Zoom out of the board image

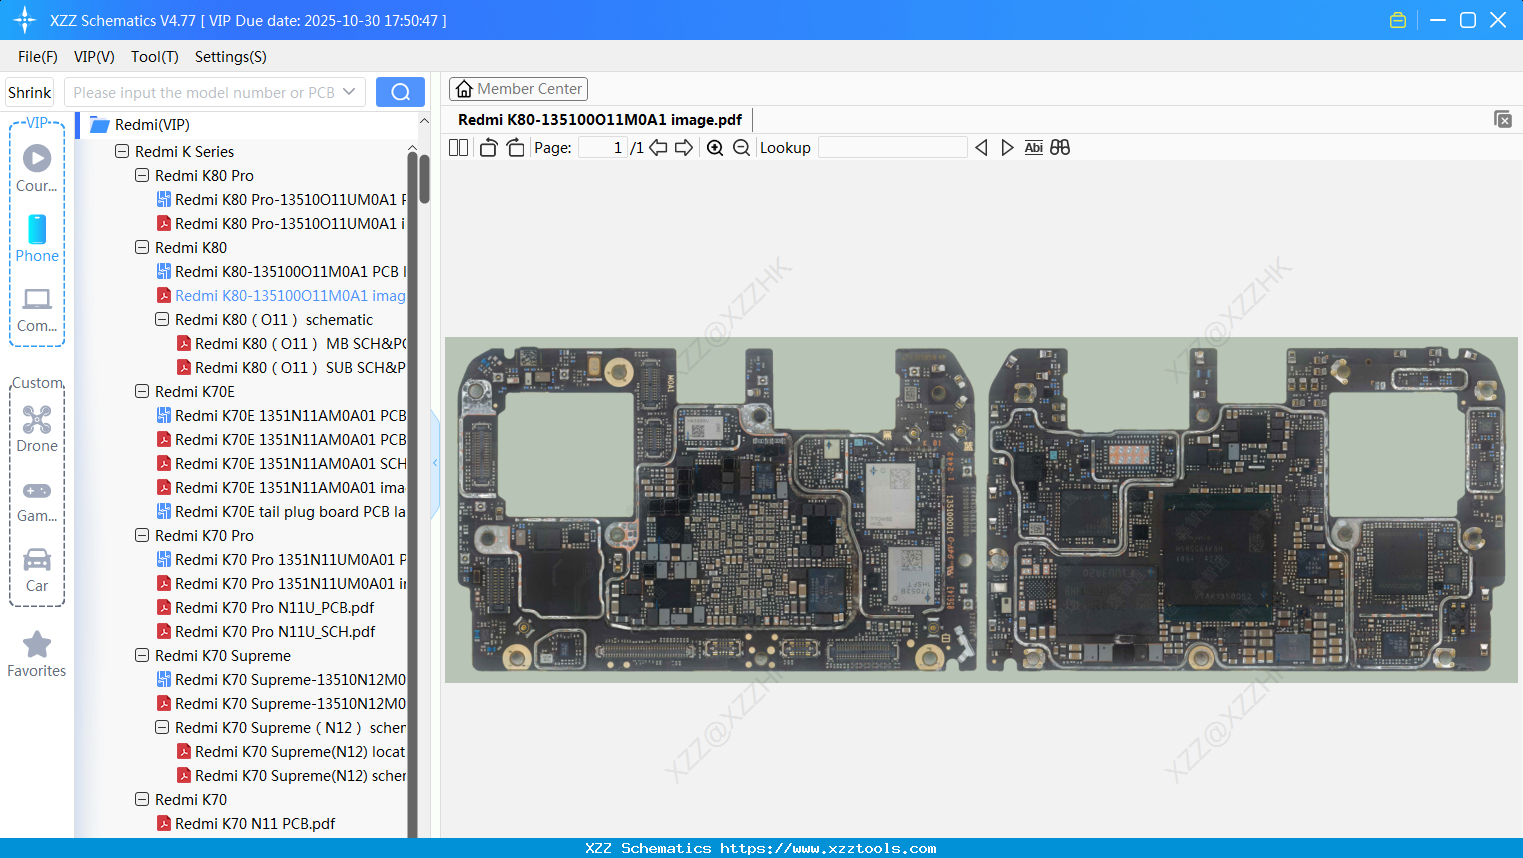point(741,147)
